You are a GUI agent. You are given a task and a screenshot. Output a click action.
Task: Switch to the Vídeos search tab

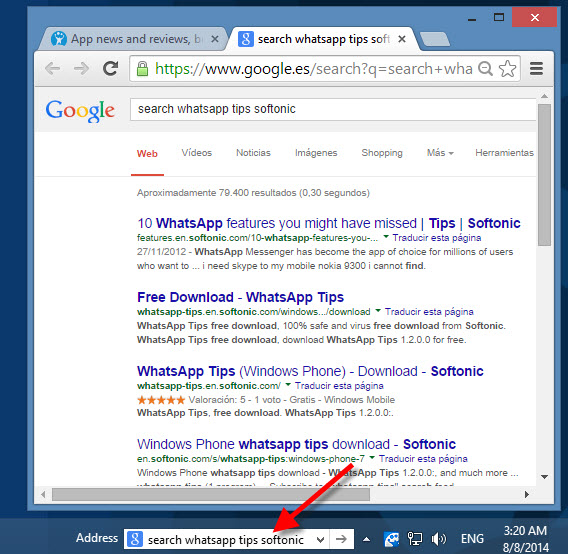(196, 153)
